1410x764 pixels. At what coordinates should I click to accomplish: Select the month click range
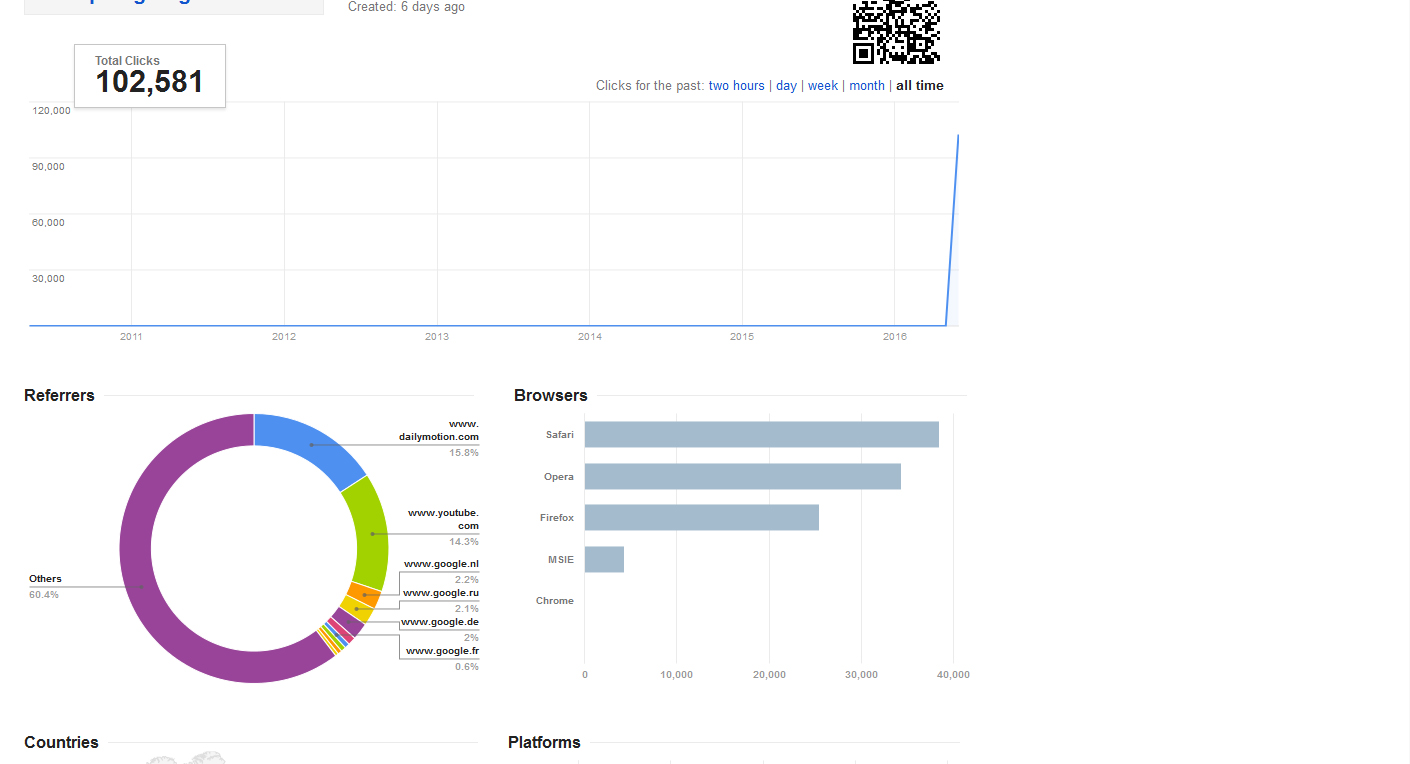(x=867, y=86)
